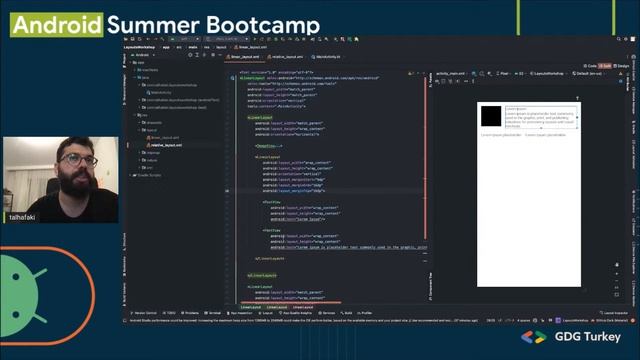Click zoom-in plus icon in preview

pyautogui.click(x=617, y=273)
